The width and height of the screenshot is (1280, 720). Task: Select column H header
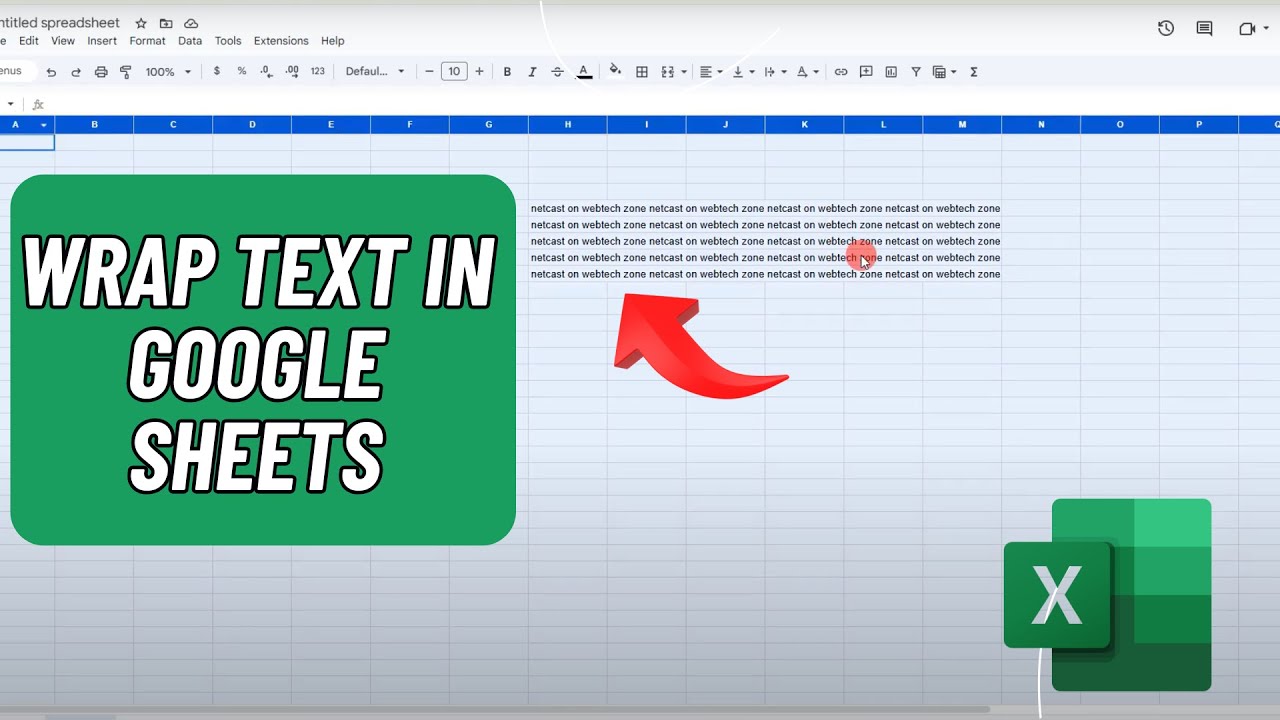point(568,125)
